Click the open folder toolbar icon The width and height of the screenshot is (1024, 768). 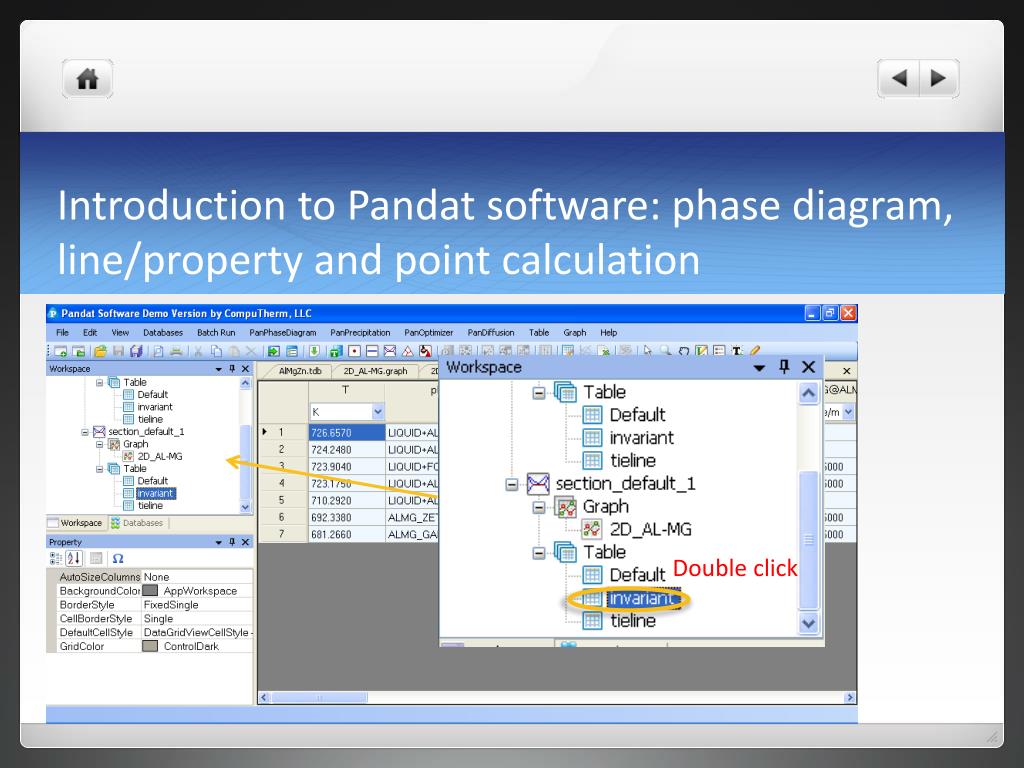[101, 351]
